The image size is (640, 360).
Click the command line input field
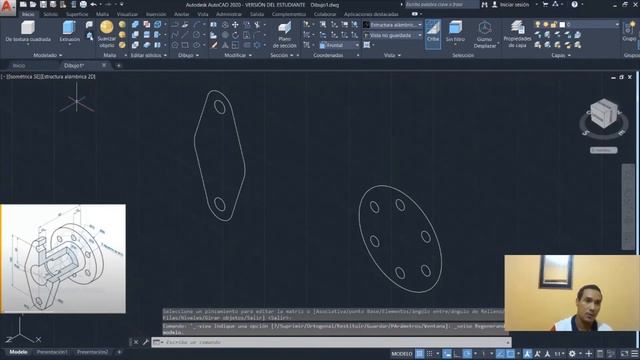(331, 342)
